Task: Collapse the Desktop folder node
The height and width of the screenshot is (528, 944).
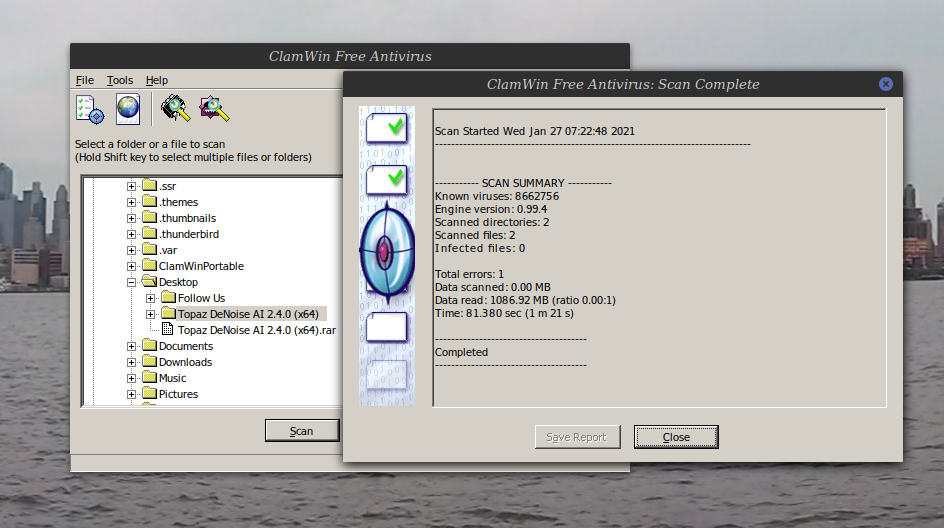Action: [x=131, y=282]
